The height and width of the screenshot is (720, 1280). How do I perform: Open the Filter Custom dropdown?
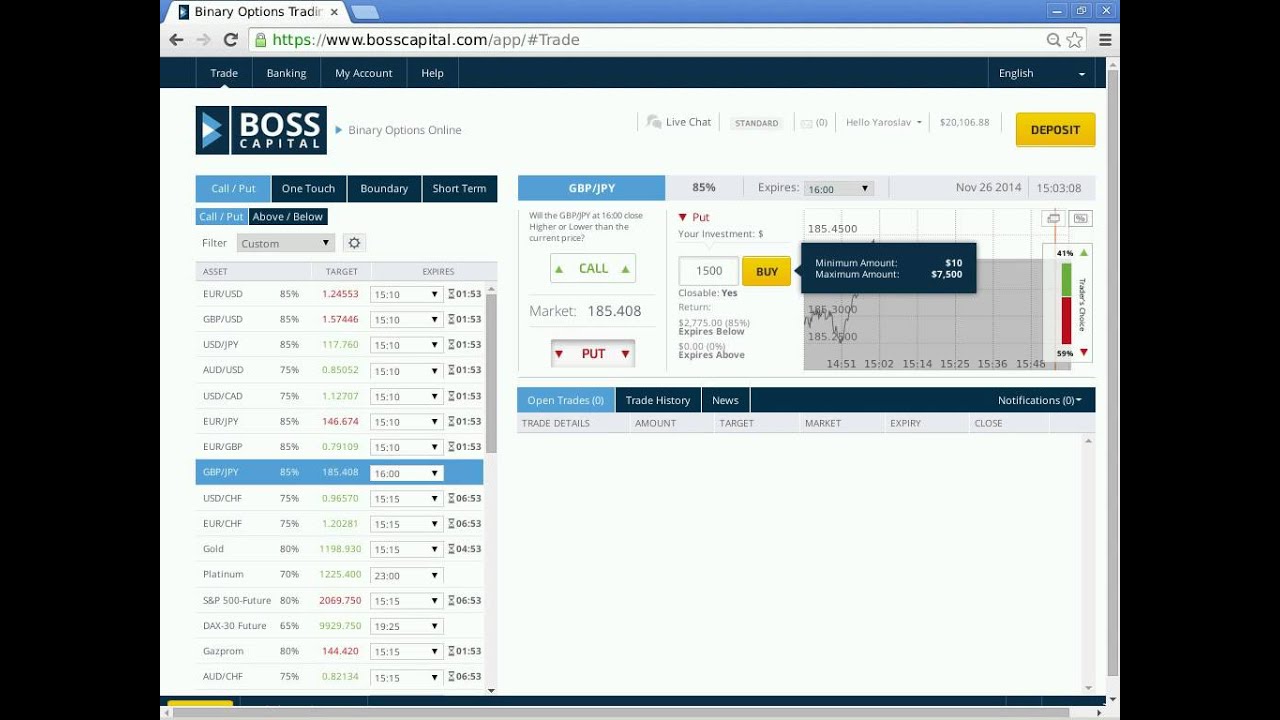click(286, 243)
